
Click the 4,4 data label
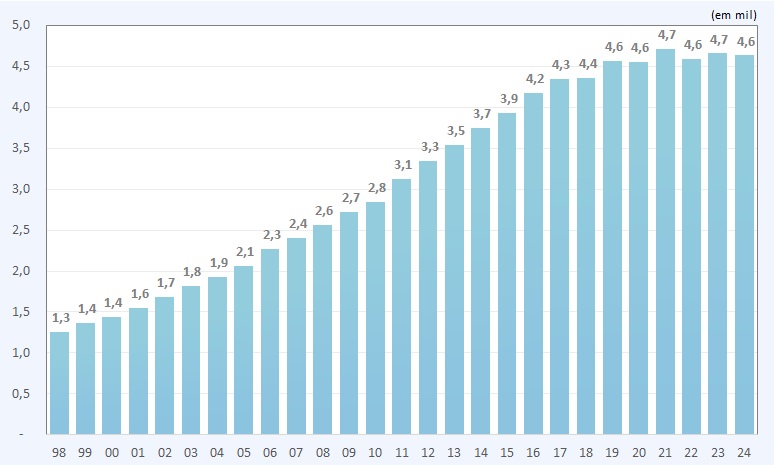click(x=588, y=64)
